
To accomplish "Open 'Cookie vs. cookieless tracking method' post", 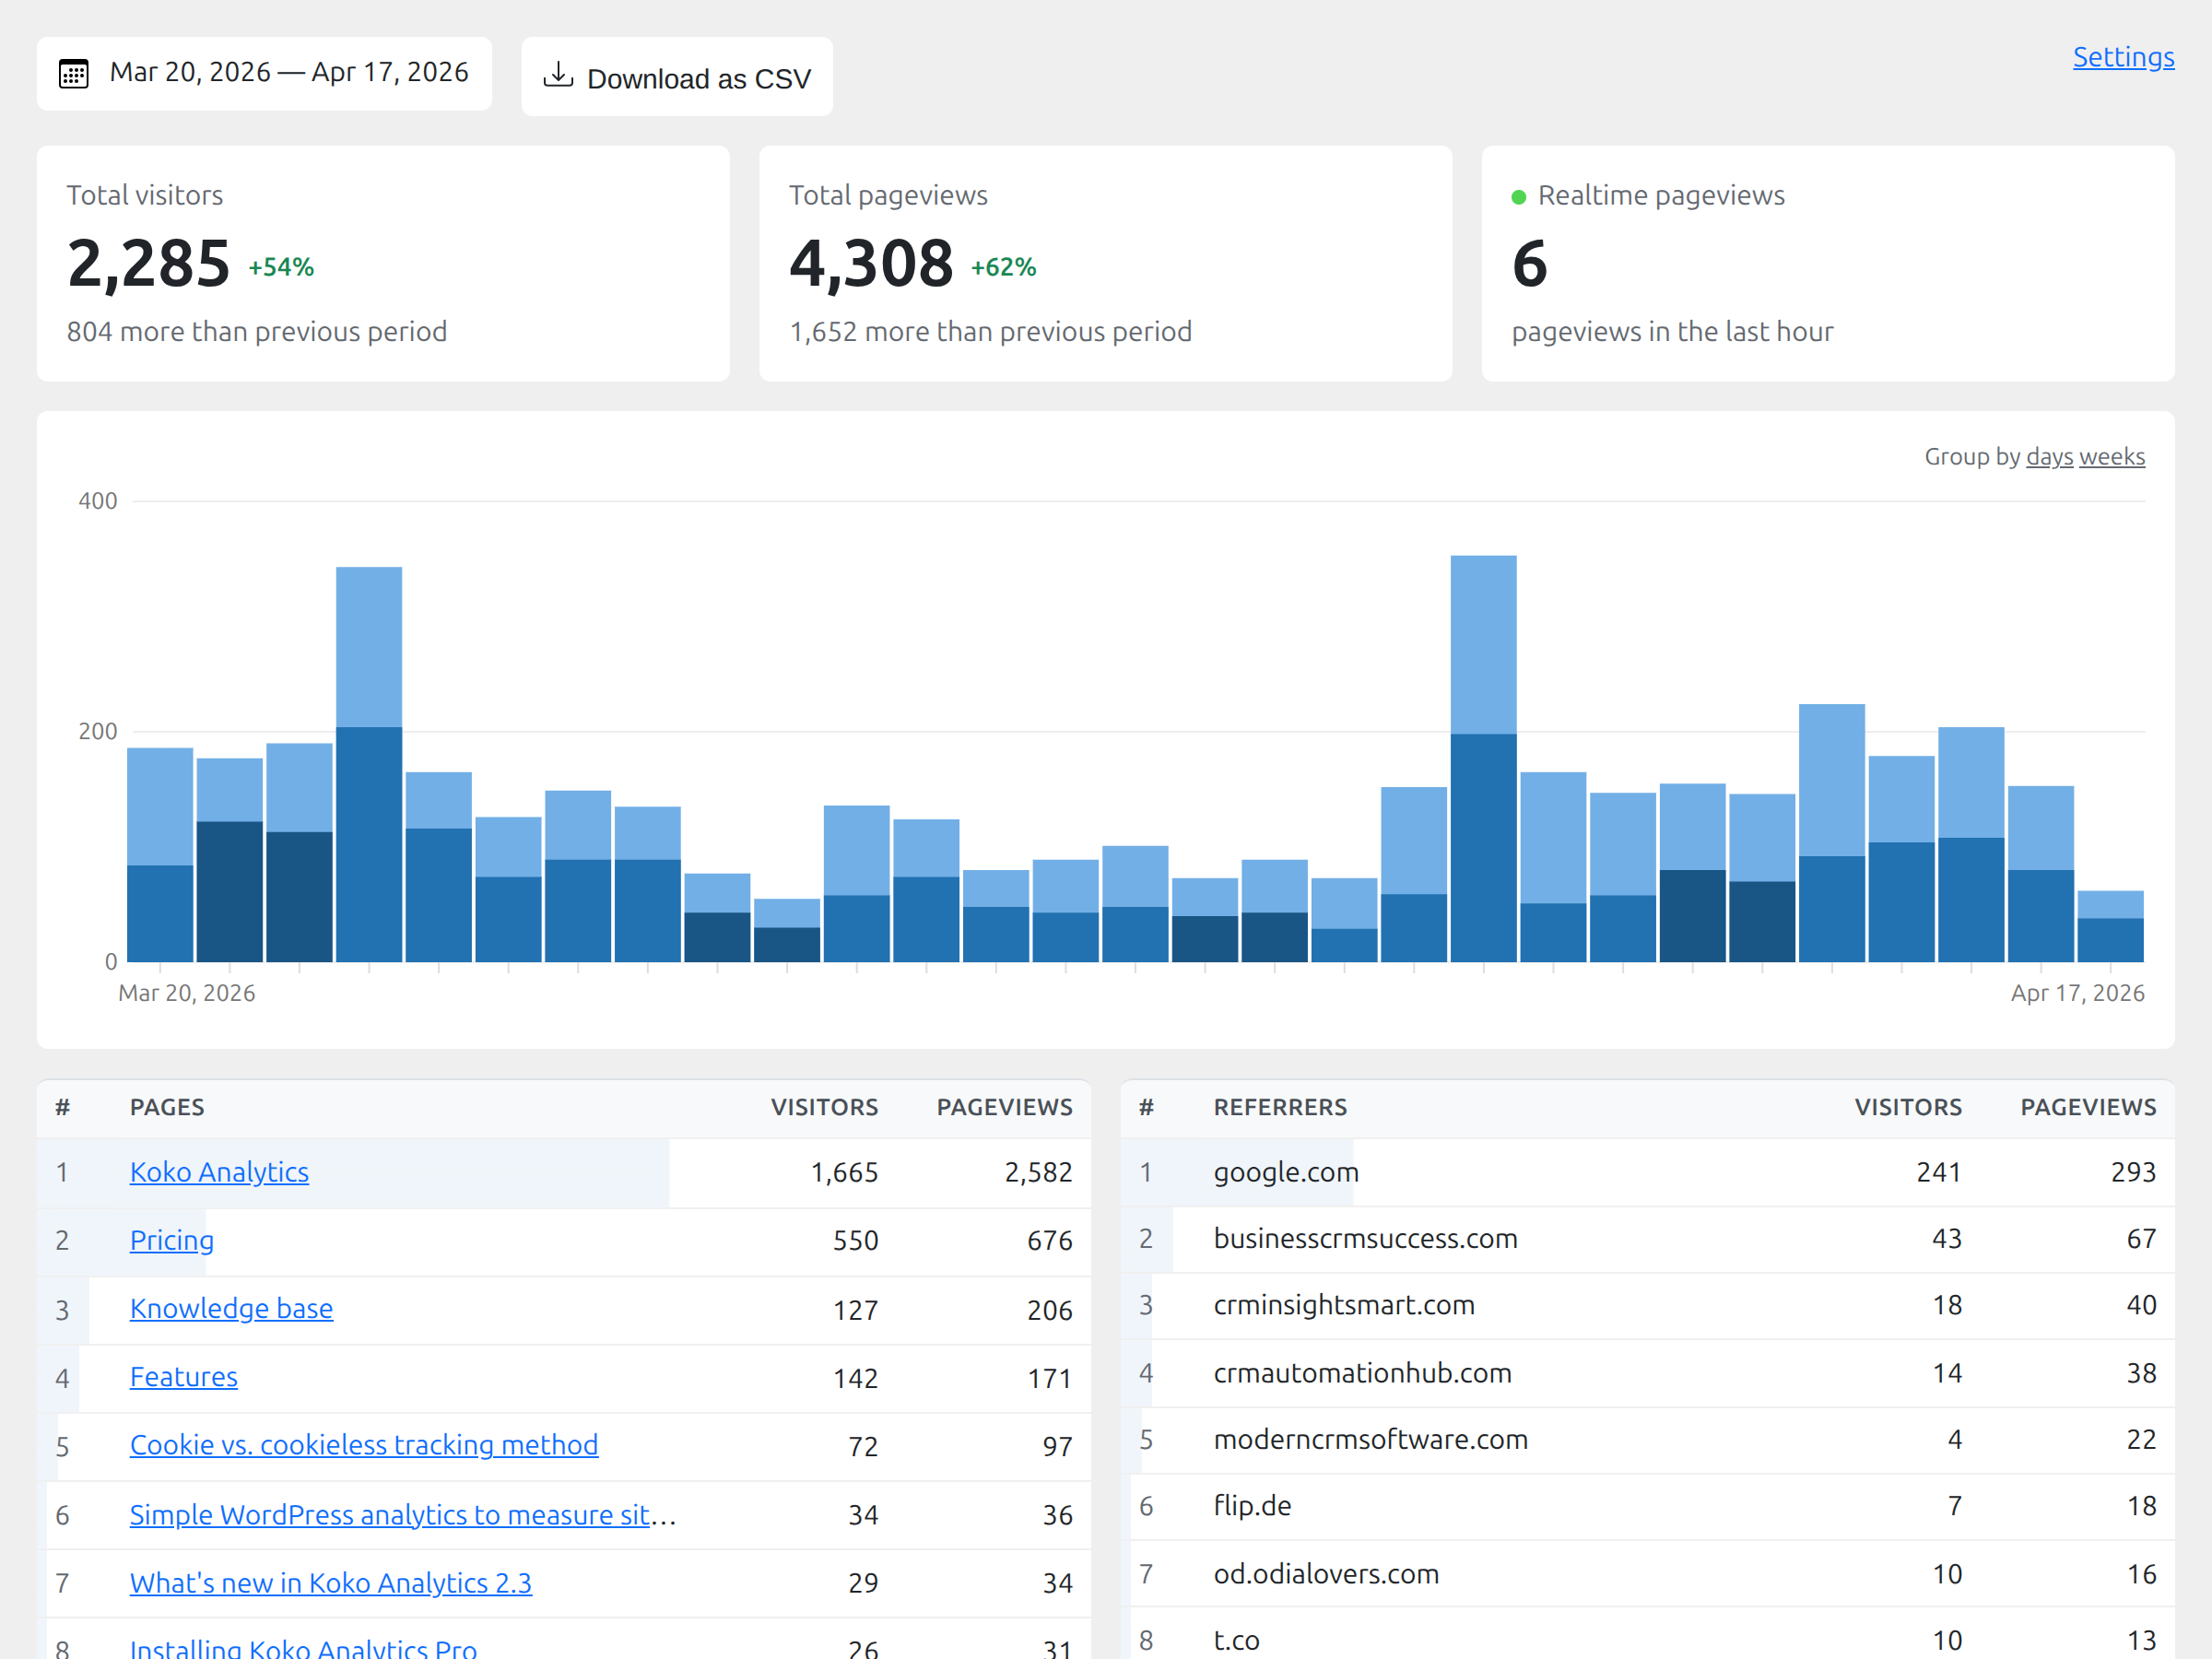I will 363,1445.
